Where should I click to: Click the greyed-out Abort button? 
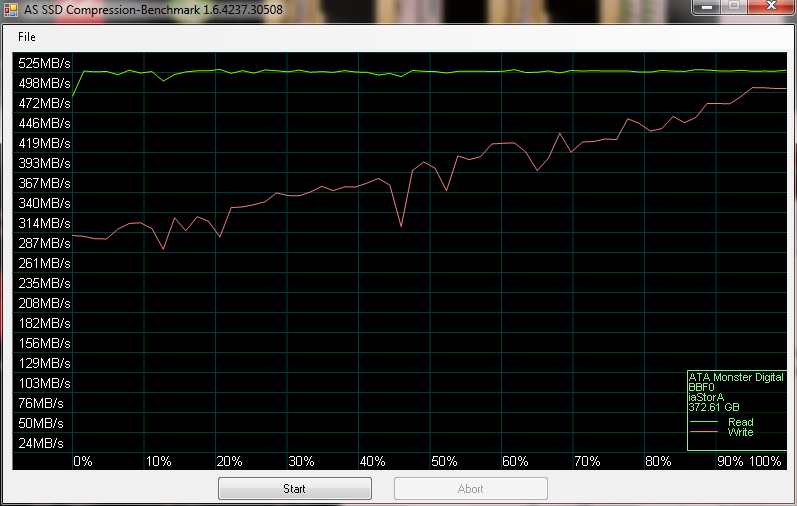click(470, 489)
